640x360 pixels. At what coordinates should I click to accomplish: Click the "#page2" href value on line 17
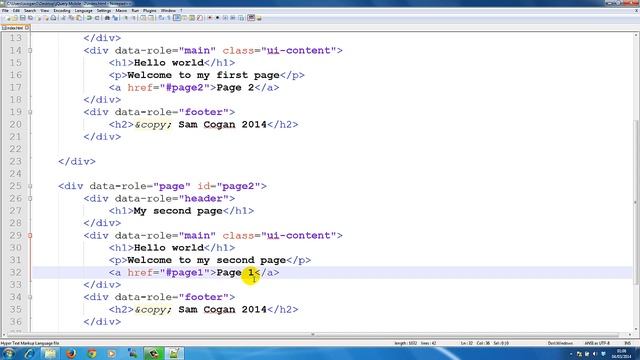coord(184,87)
